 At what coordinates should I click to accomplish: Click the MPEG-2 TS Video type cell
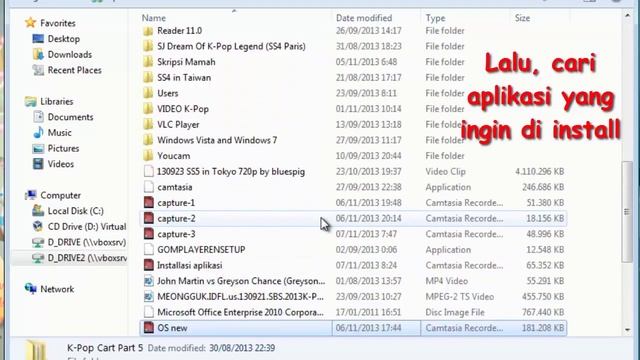coord(460,297)
